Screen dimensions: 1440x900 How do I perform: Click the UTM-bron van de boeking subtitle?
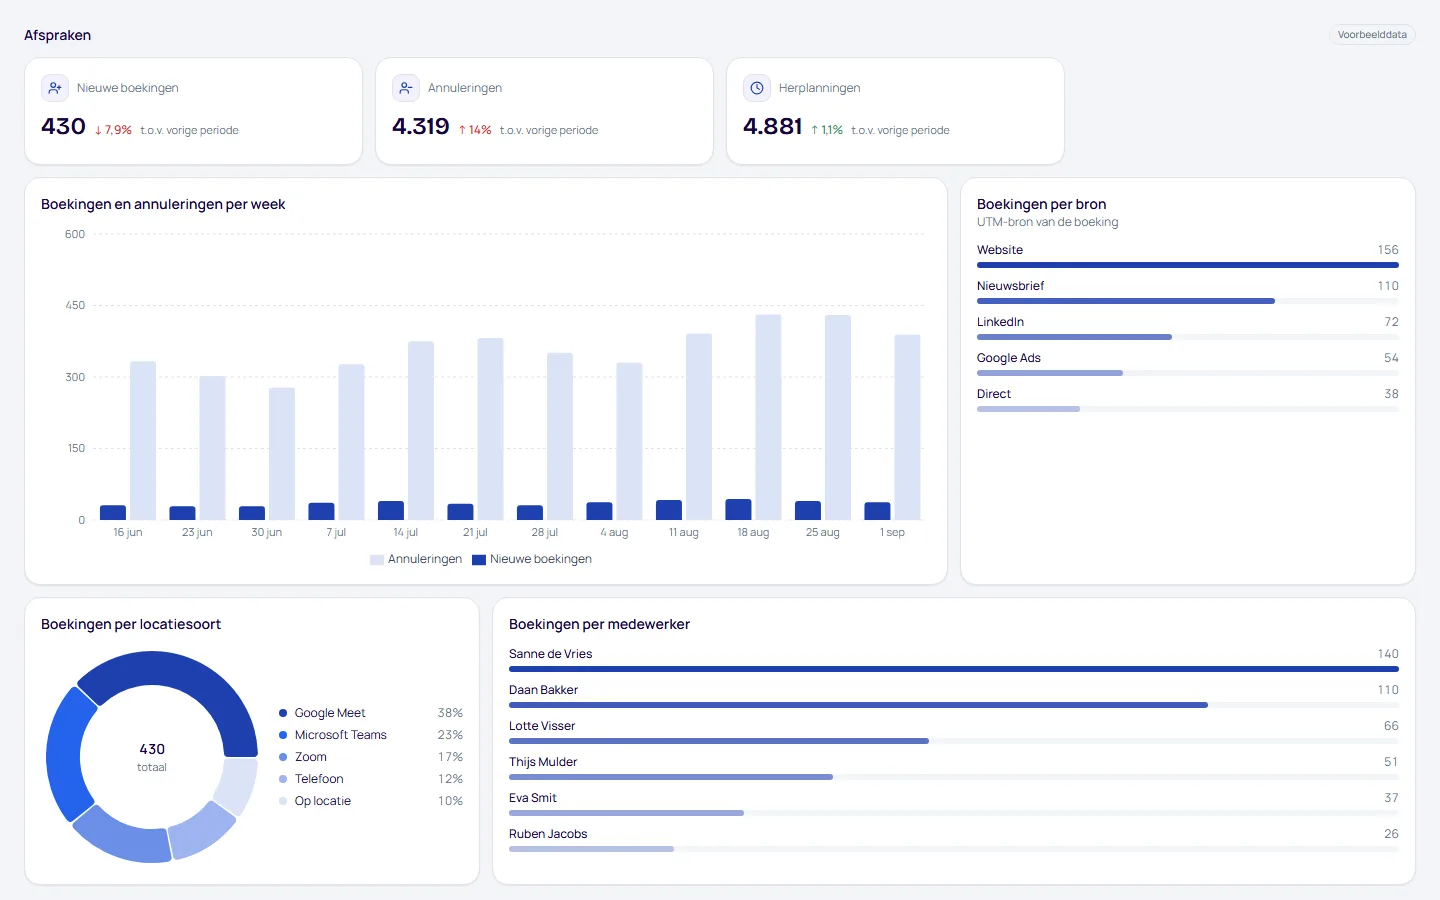point(1047,222)
